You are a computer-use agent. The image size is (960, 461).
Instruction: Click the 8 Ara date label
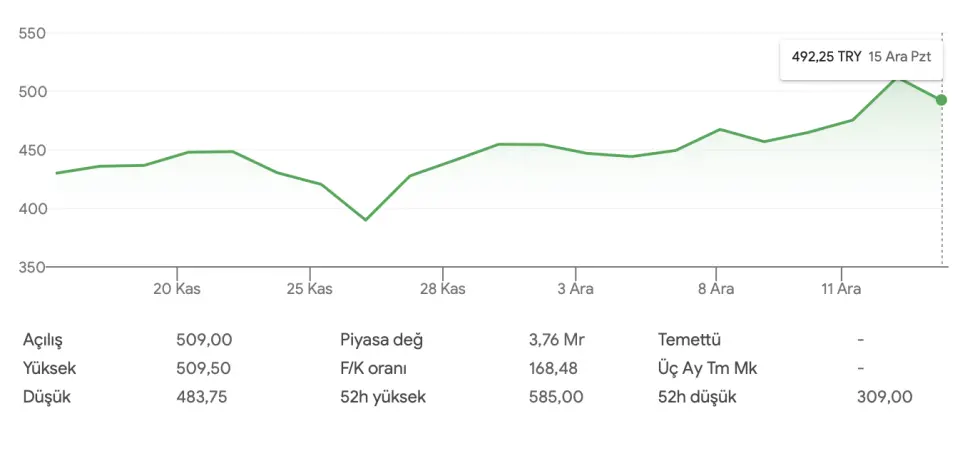coord(716,289)
